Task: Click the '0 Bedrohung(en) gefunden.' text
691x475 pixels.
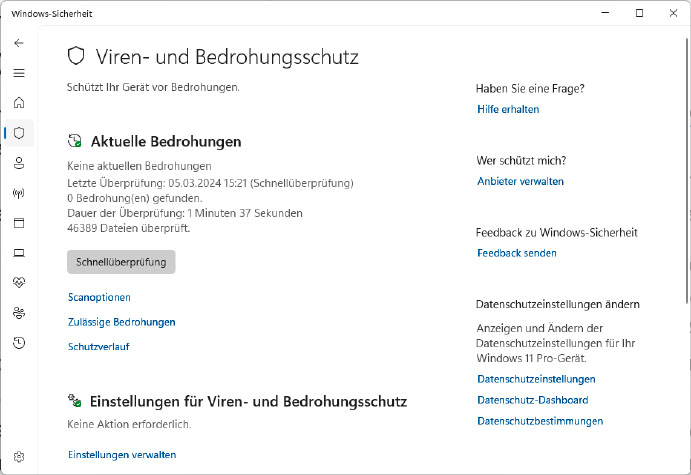Action: [x=135, y=198]
